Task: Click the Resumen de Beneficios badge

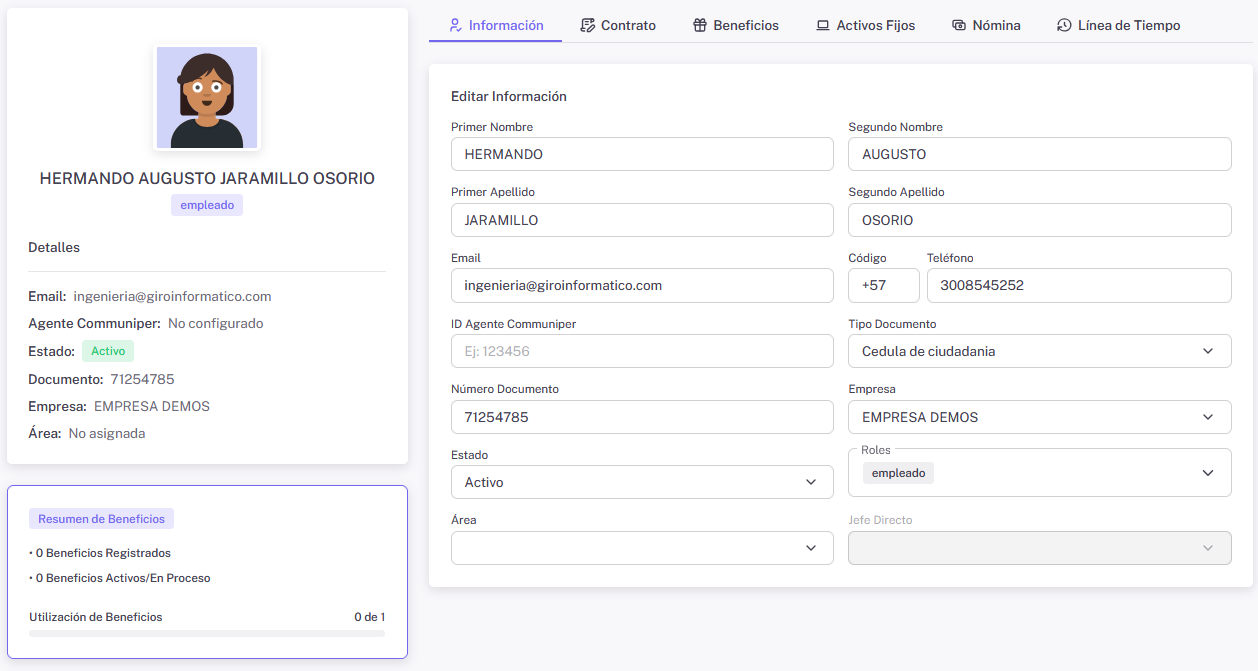Action: [x=101, y=519]
